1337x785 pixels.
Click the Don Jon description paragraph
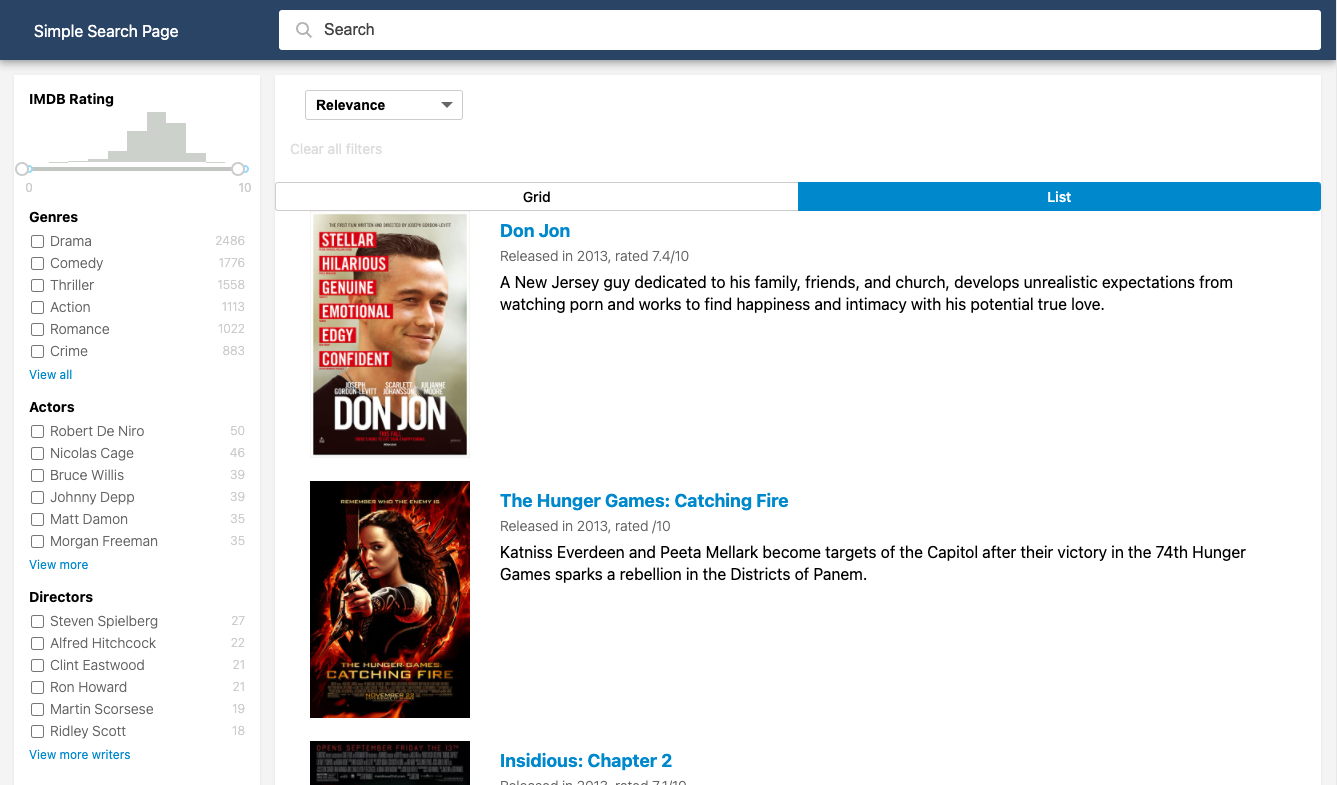866,294
